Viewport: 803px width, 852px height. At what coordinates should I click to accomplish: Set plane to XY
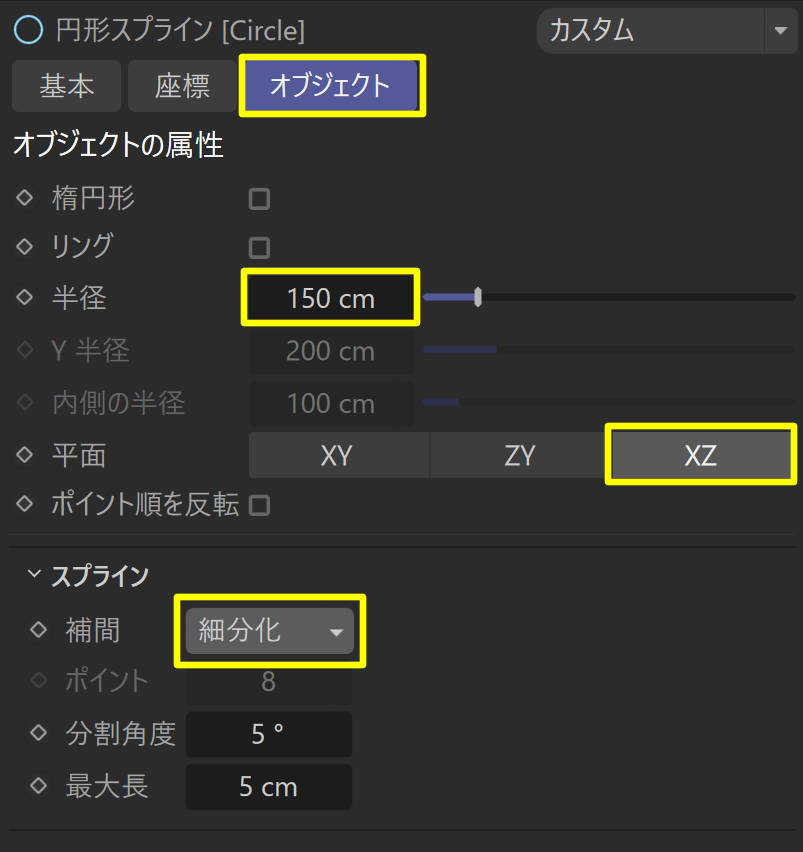click(337, 455)
